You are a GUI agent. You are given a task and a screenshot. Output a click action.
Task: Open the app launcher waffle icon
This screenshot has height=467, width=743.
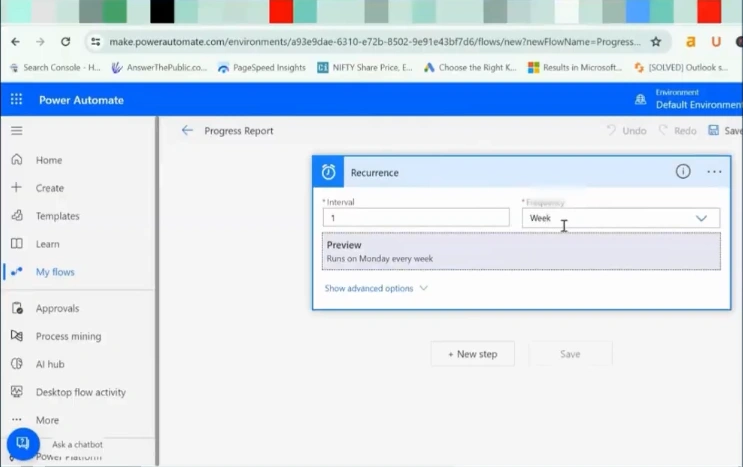click(x=17, y=99)
